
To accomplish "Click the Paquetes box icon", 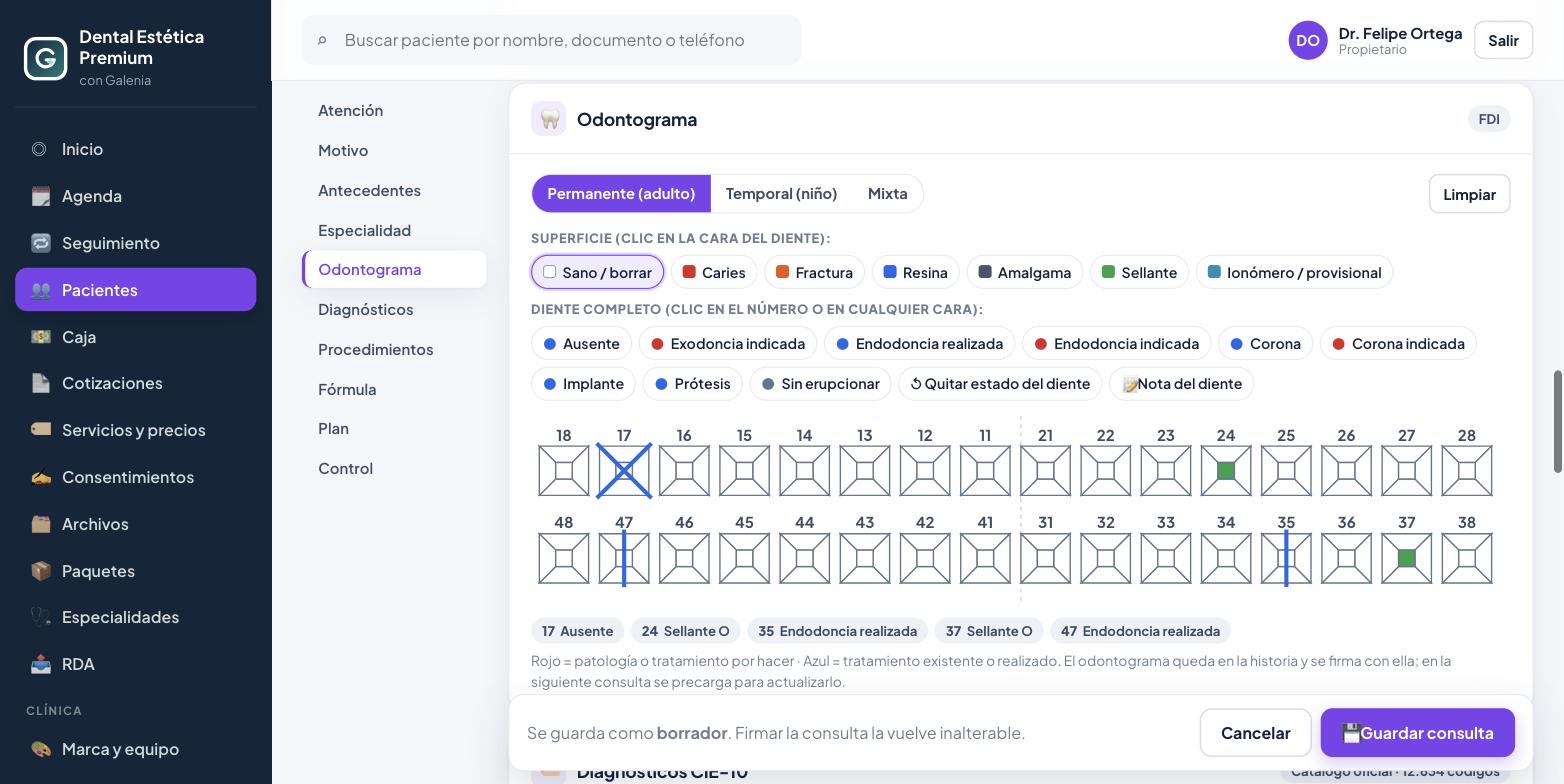I will tap(40, 571).
